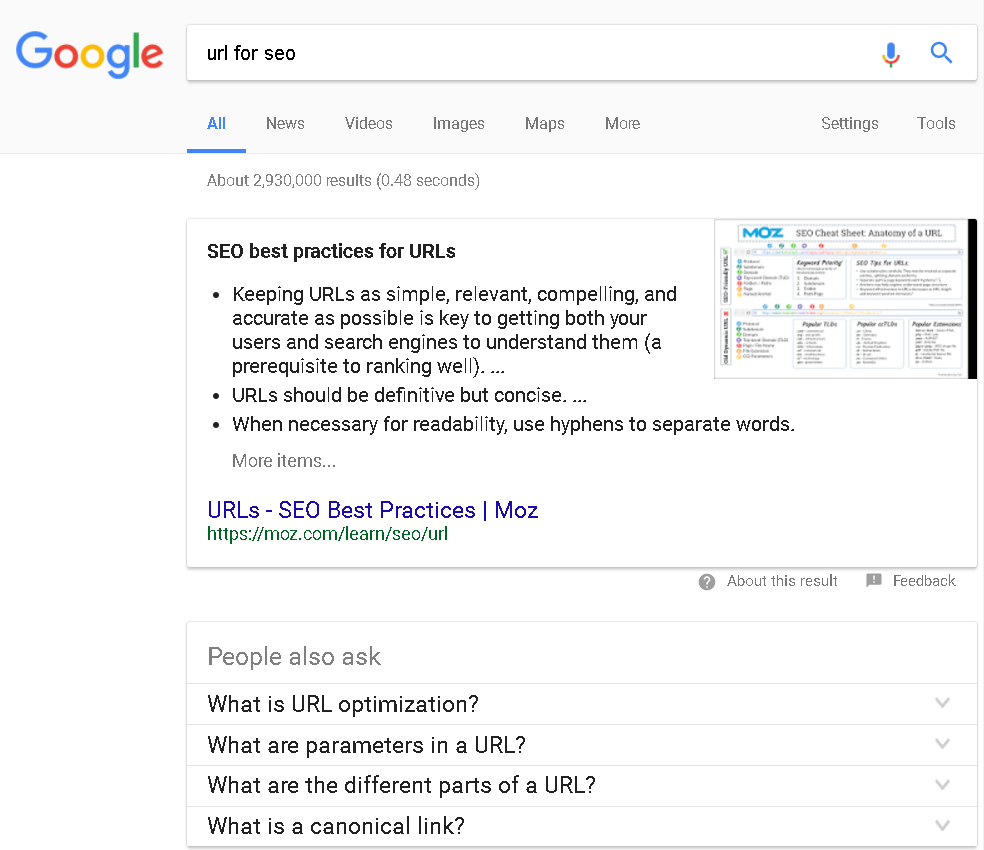Screen dimensions: 984x850
Task: Open the More search categories menu
Action: coord(622,123)
